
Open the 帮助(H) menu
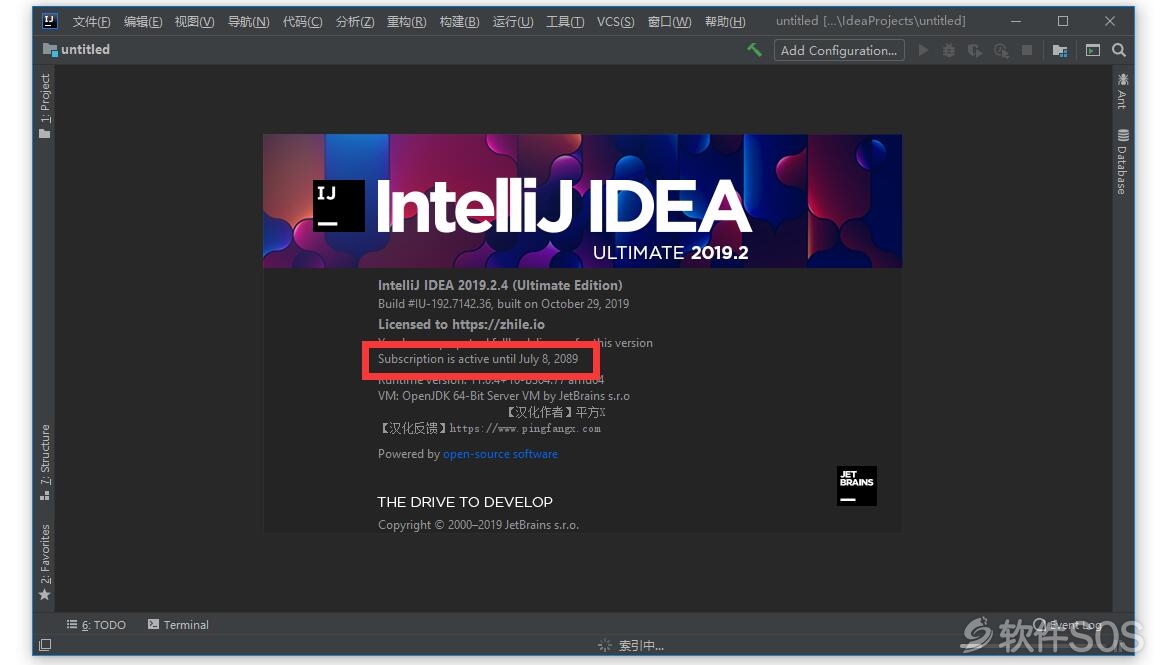(725, 21)
